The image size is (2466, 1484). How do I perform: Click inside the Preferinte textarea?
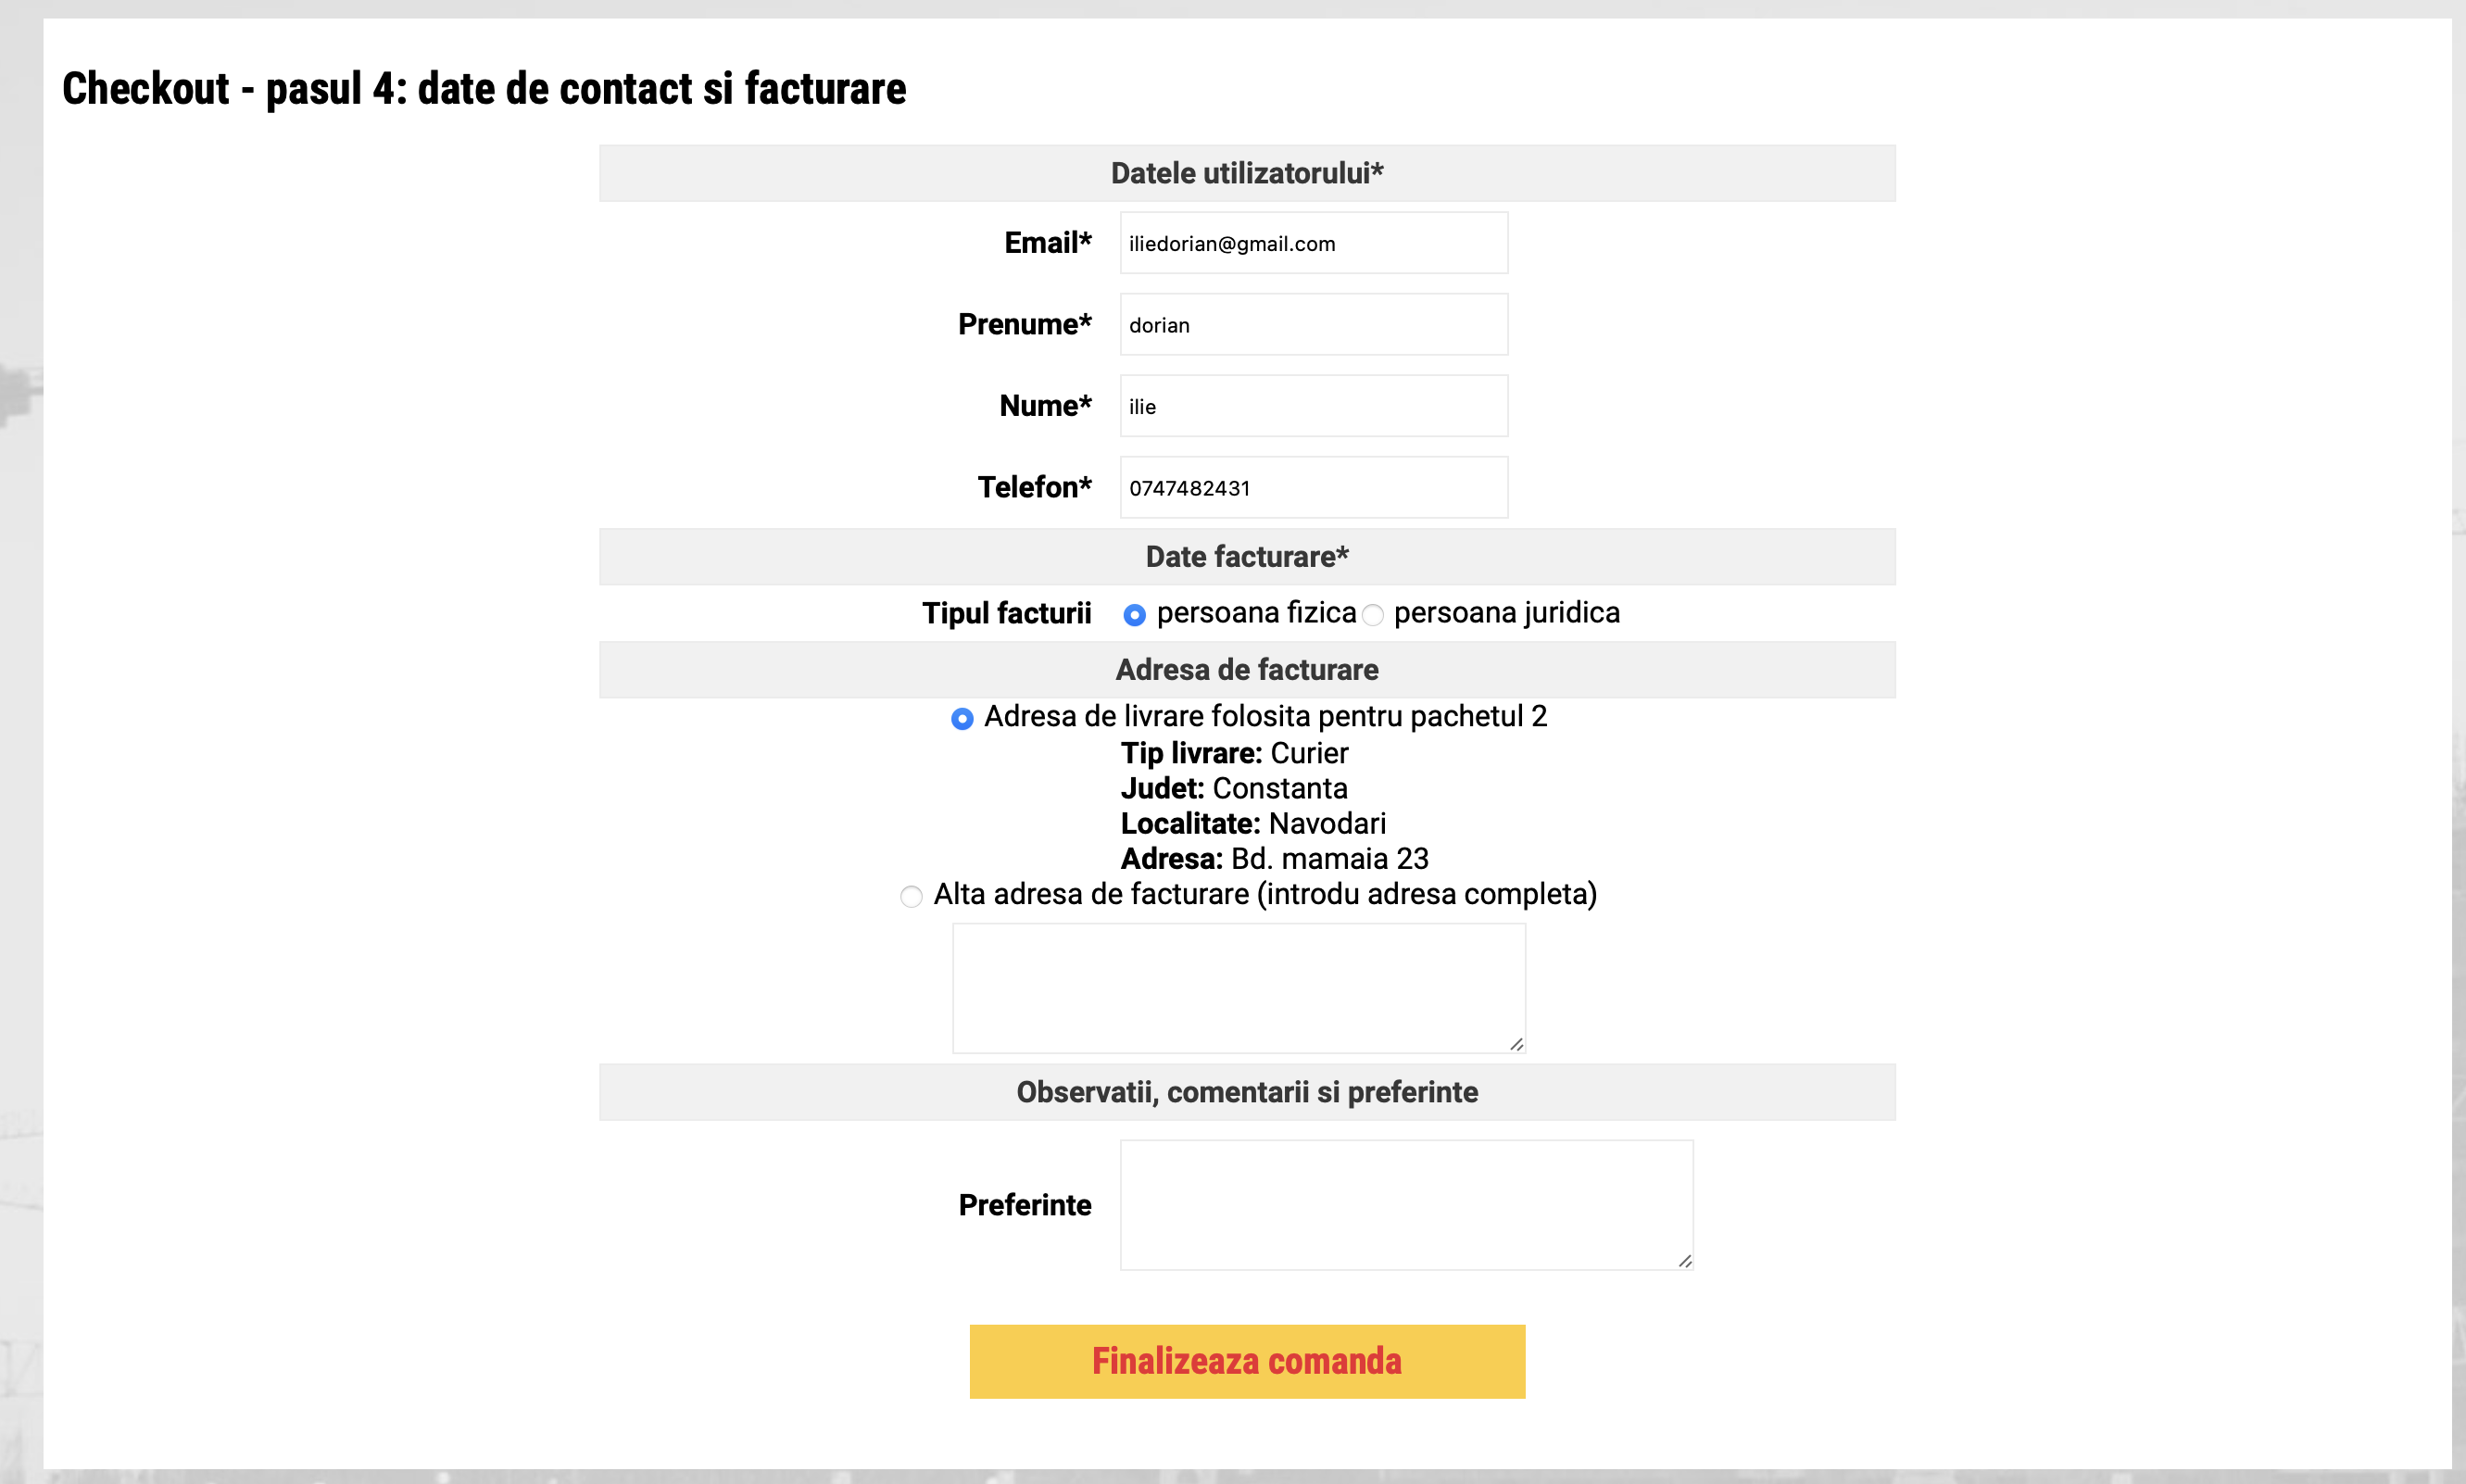(1405, 1204)
